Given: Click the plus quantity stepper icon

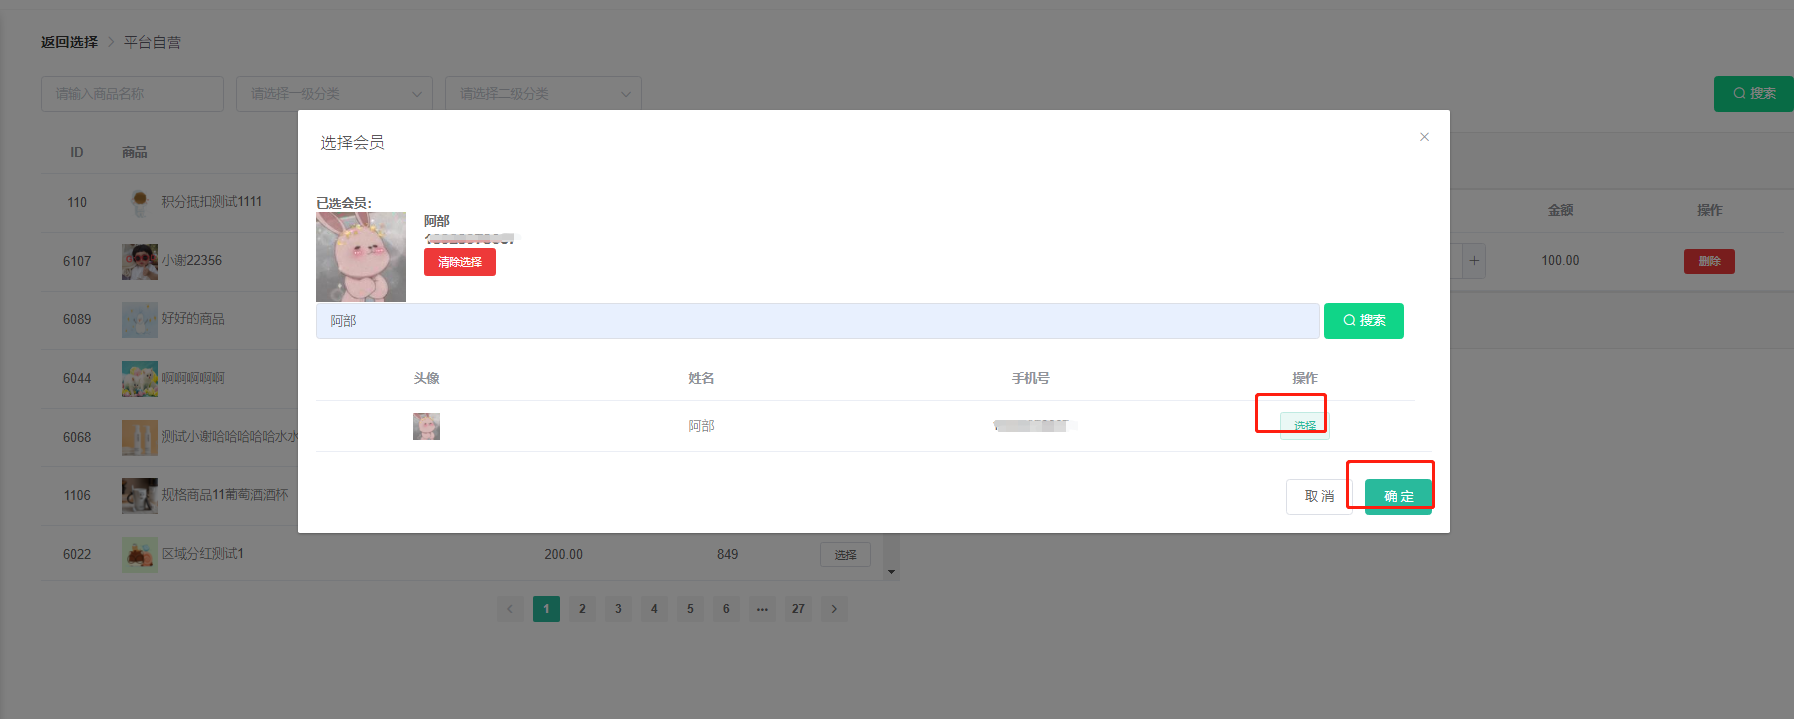Looking at the screenshot, I should tap(1473, 261).
